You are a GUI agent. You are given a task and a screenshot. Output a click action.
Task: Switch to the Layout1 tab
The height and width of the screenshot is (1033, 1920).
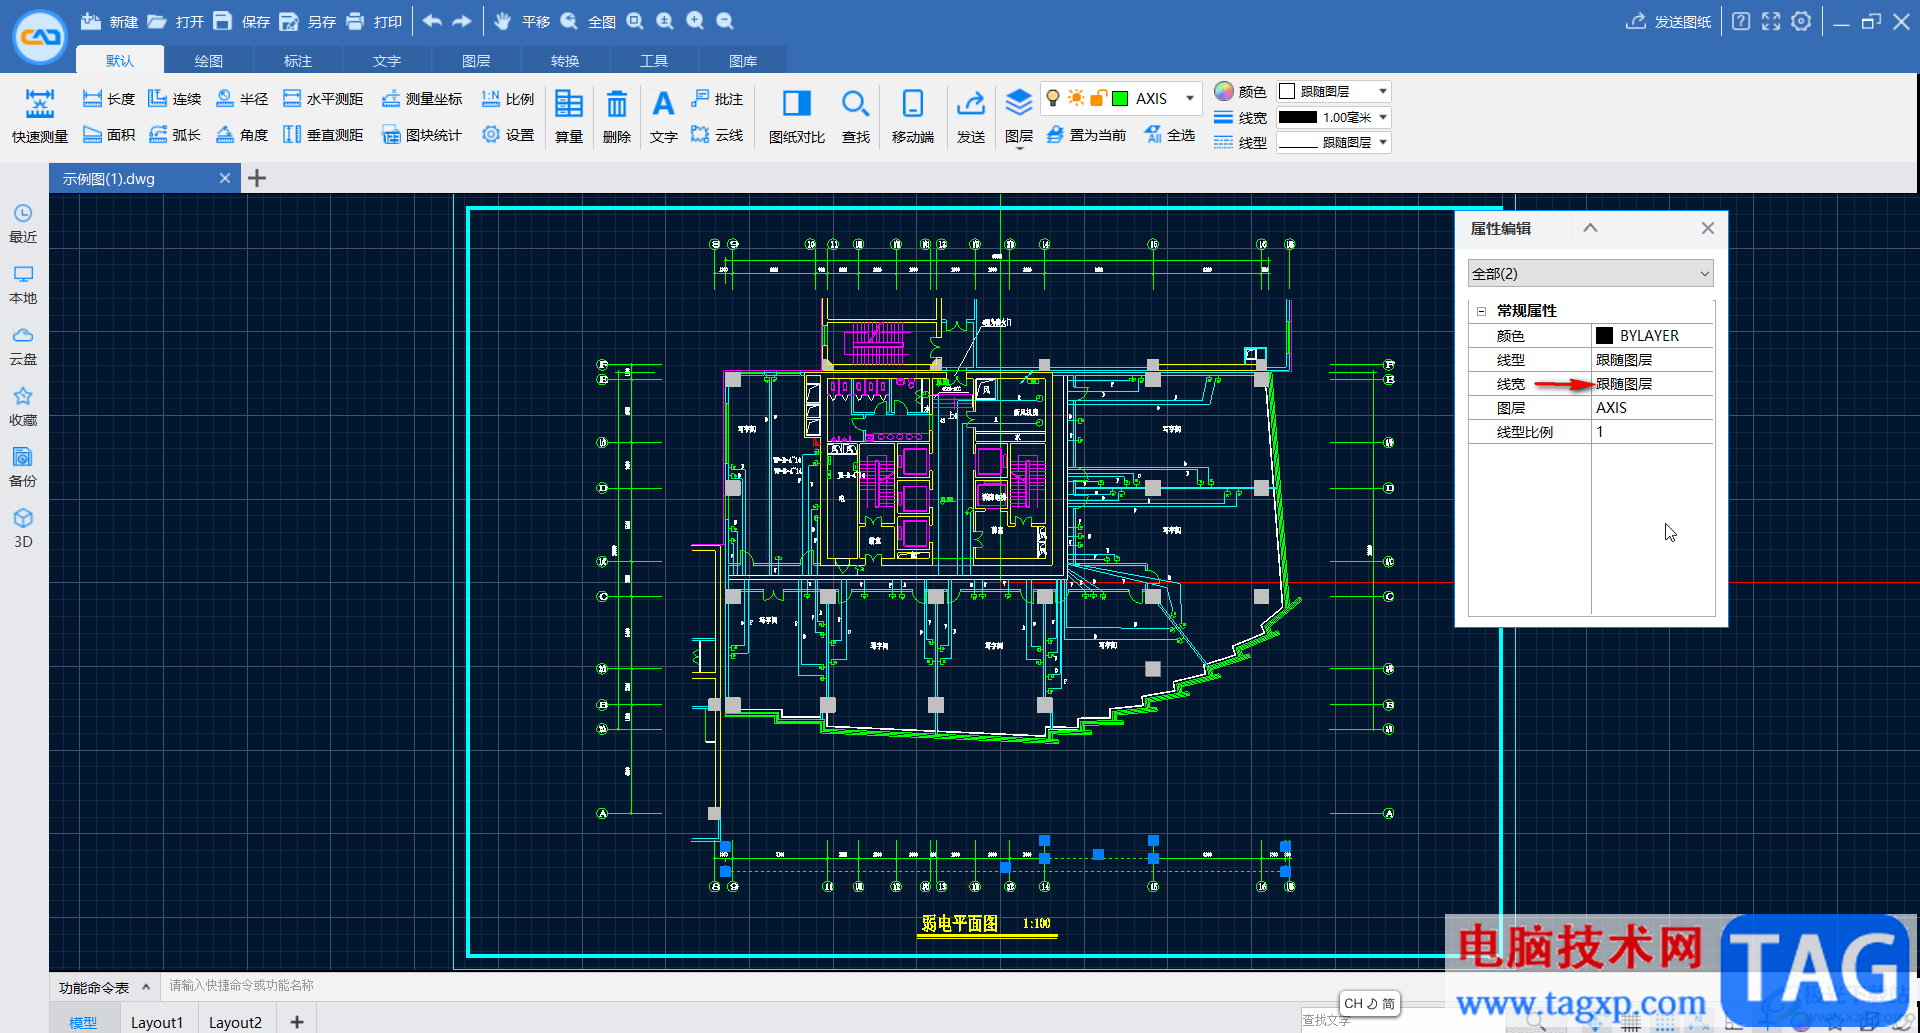tap(157, 1021)
